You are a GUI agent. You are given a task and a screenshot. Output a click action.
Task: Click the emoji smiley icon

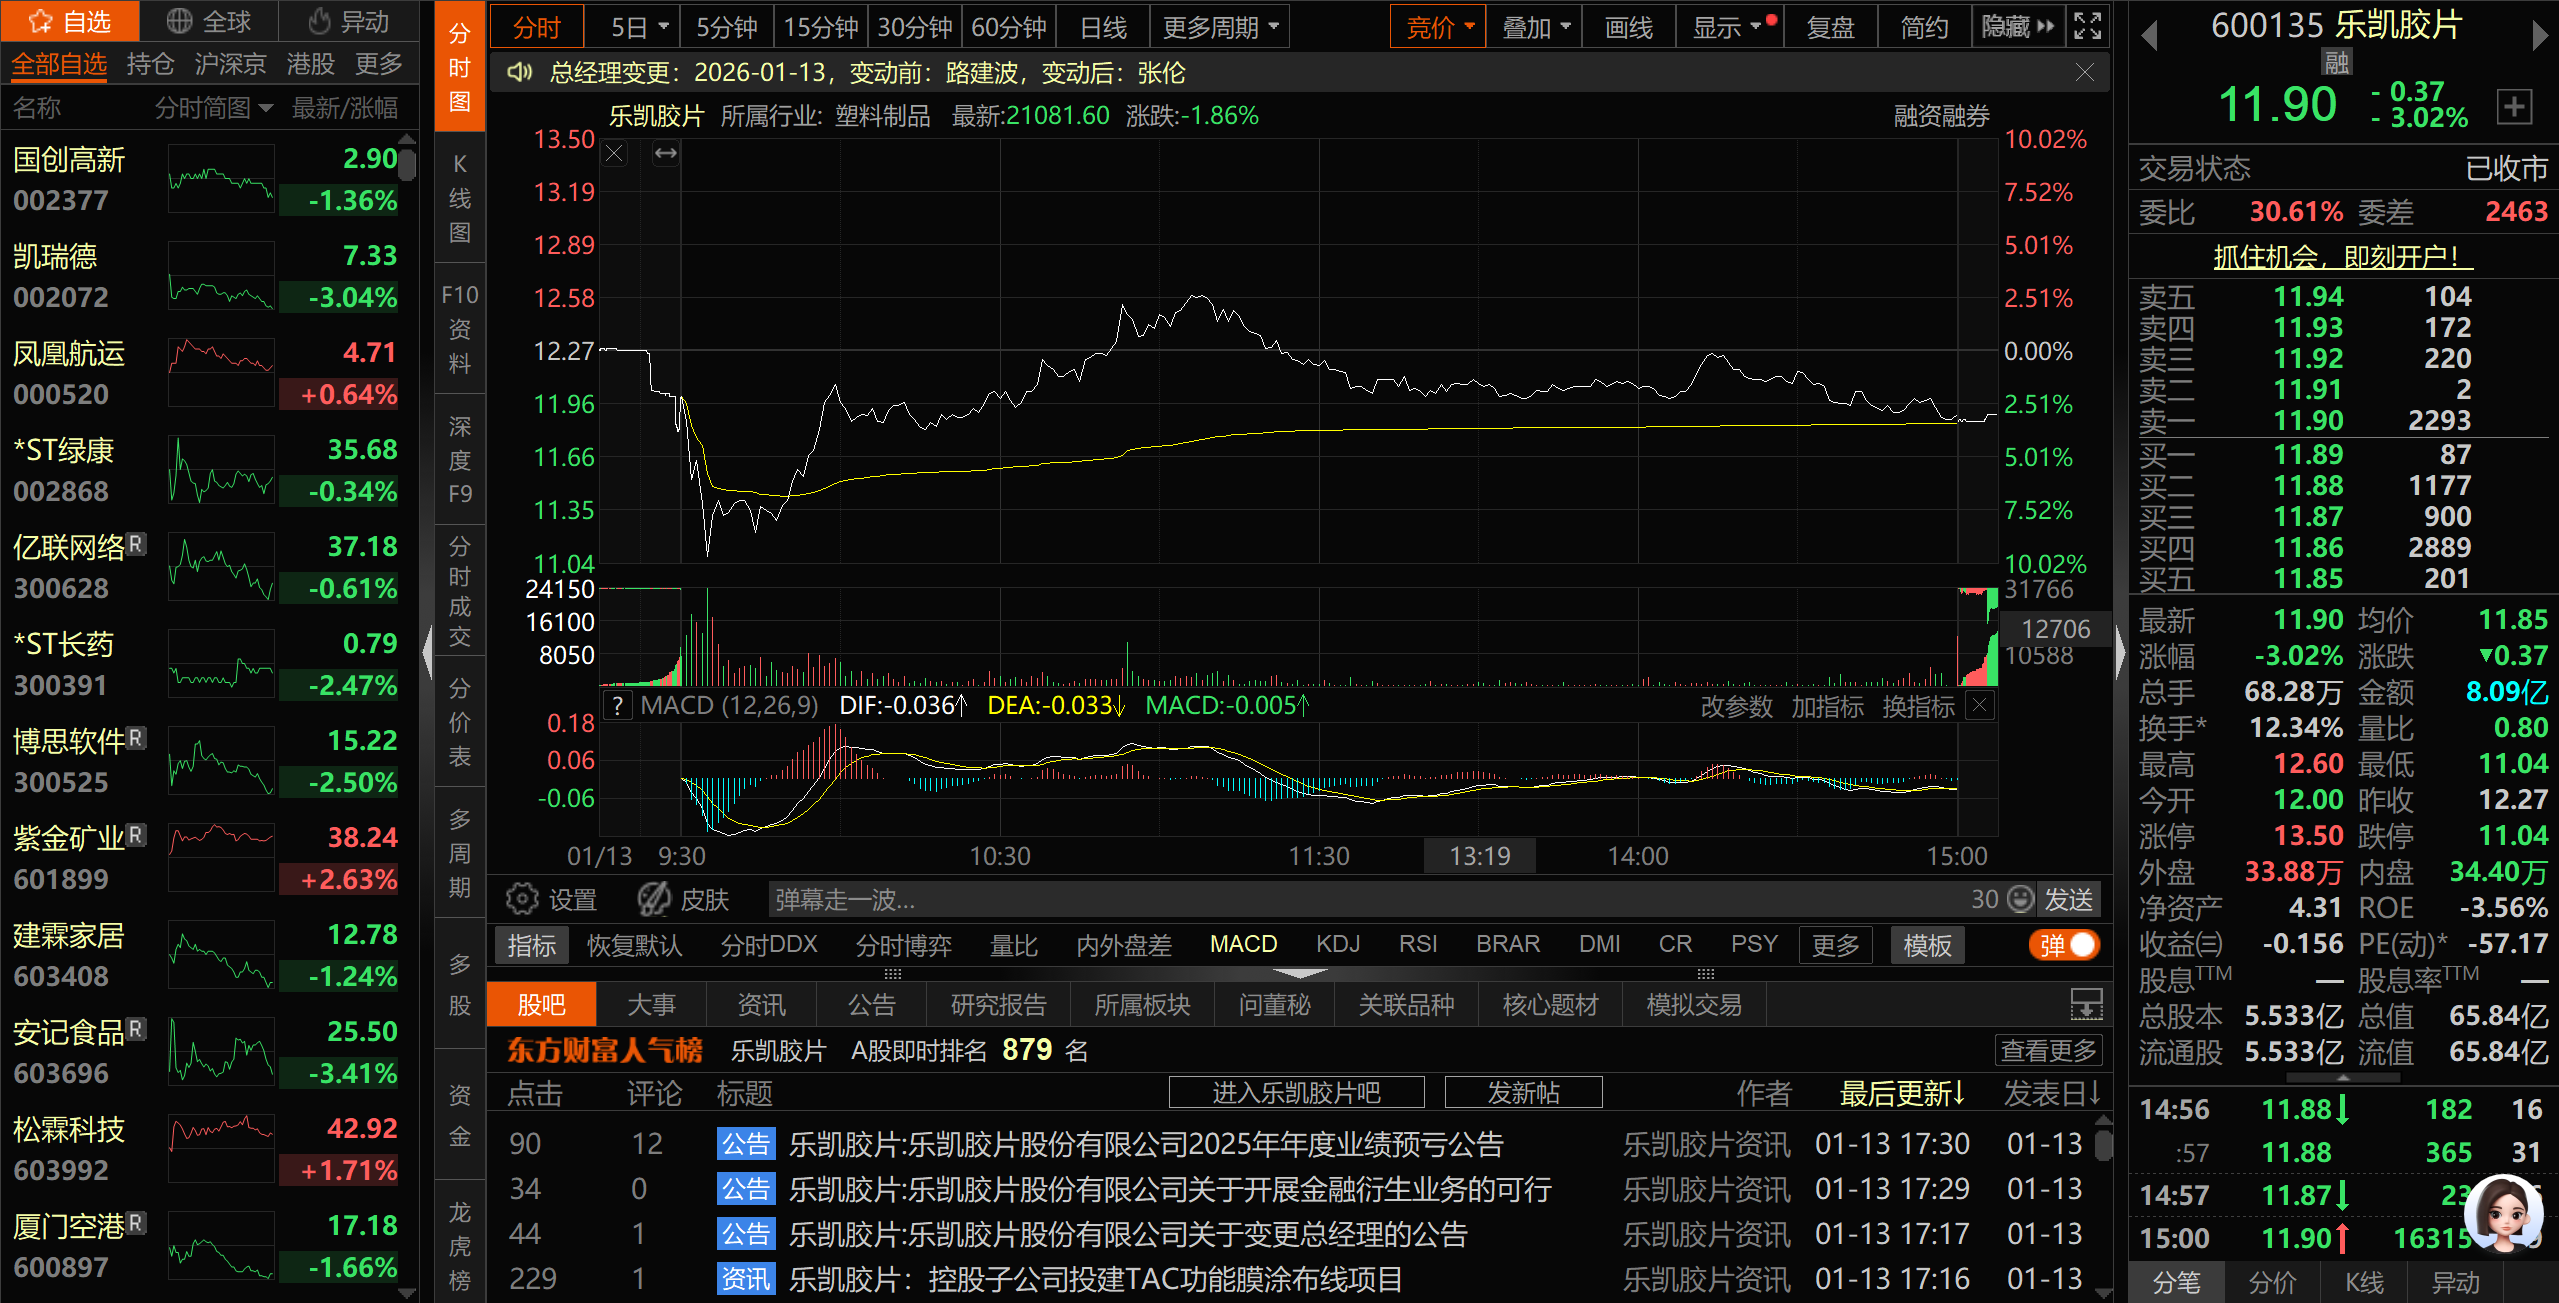pos(2021,899)
